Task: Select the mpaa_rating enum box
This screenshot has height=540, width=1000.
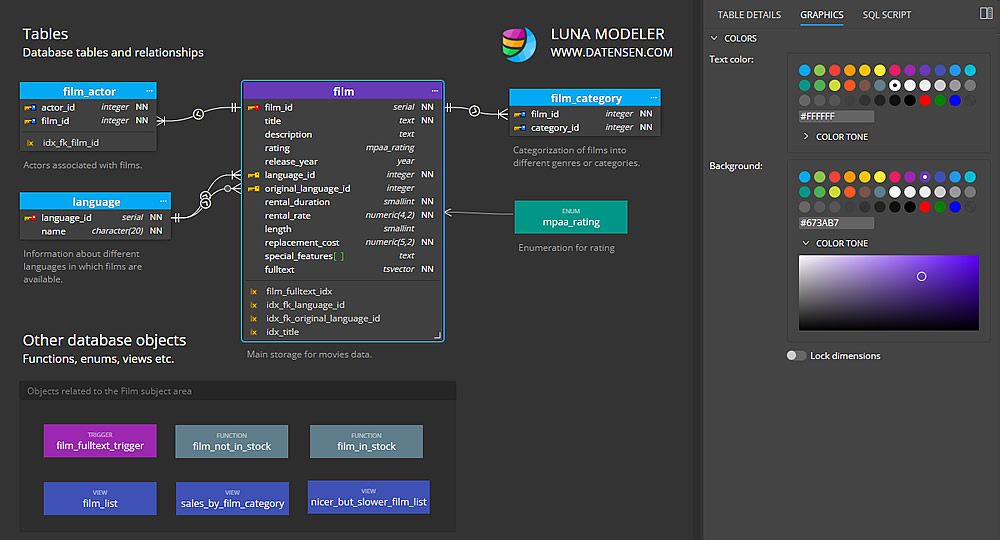Action: tap(571, 217)
